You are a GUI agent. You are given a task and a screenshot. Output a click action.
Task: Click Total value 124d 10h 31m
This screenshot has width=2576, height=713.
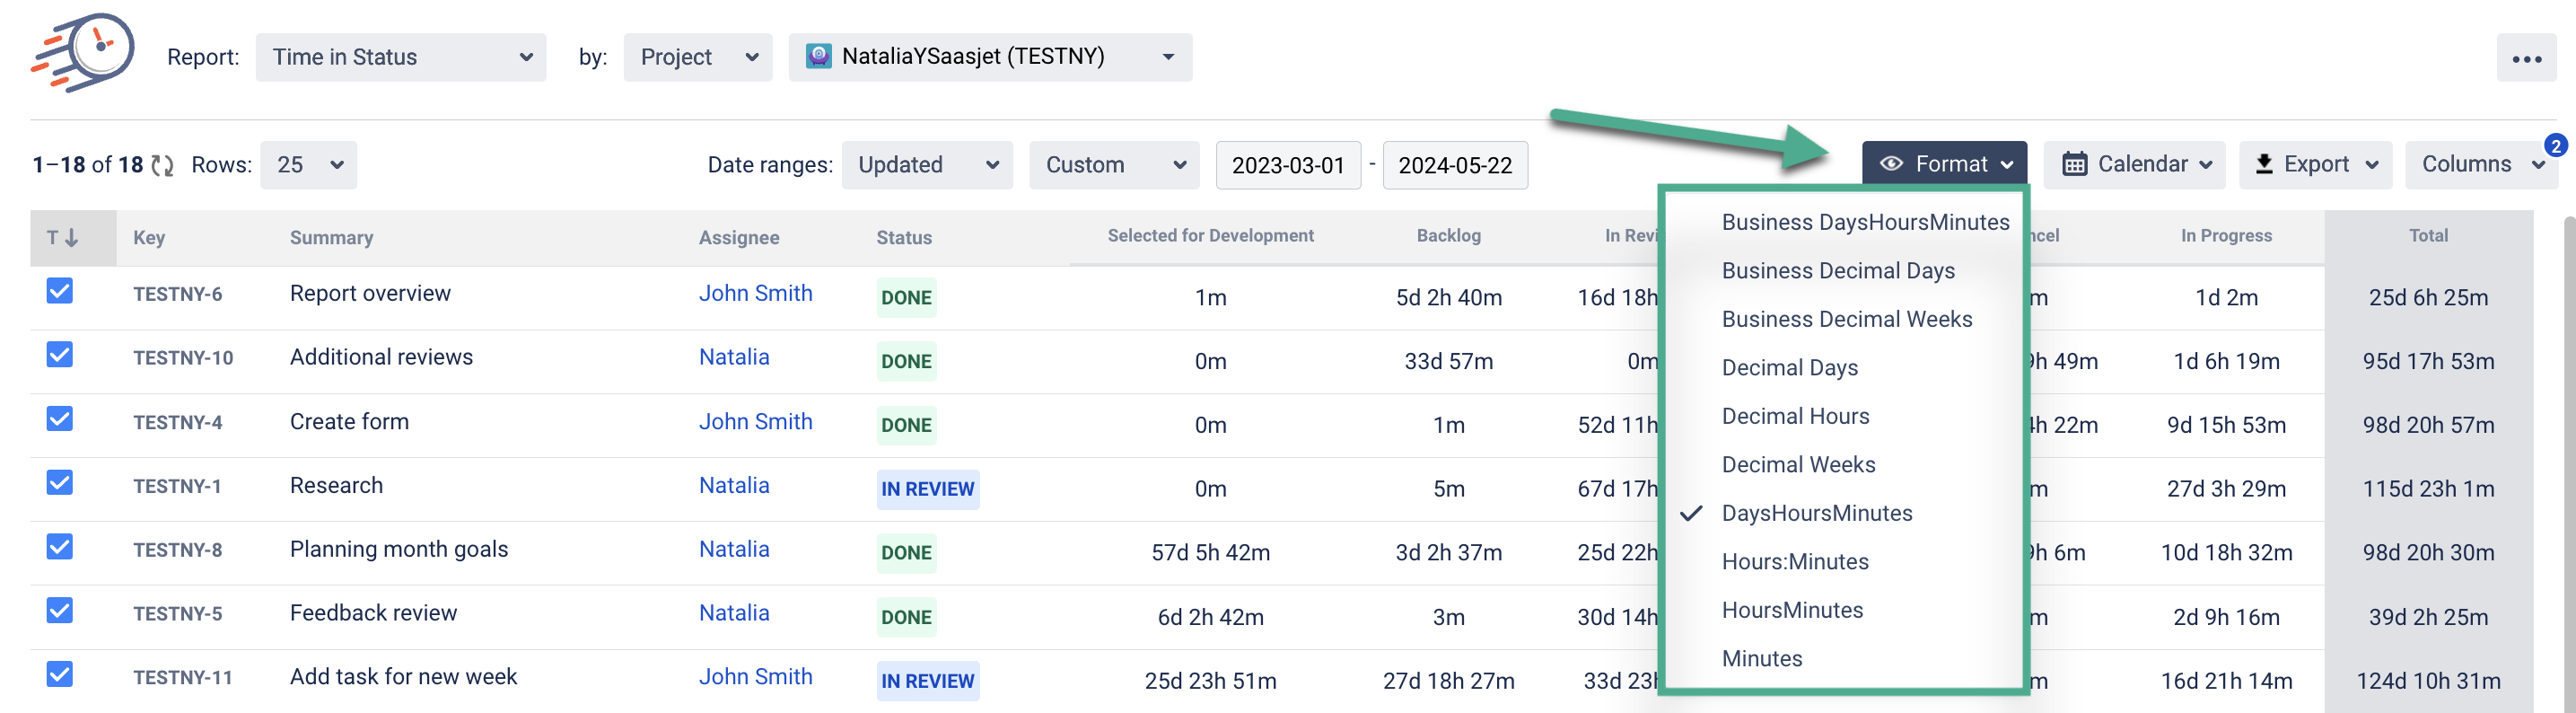click(2428, 681)
